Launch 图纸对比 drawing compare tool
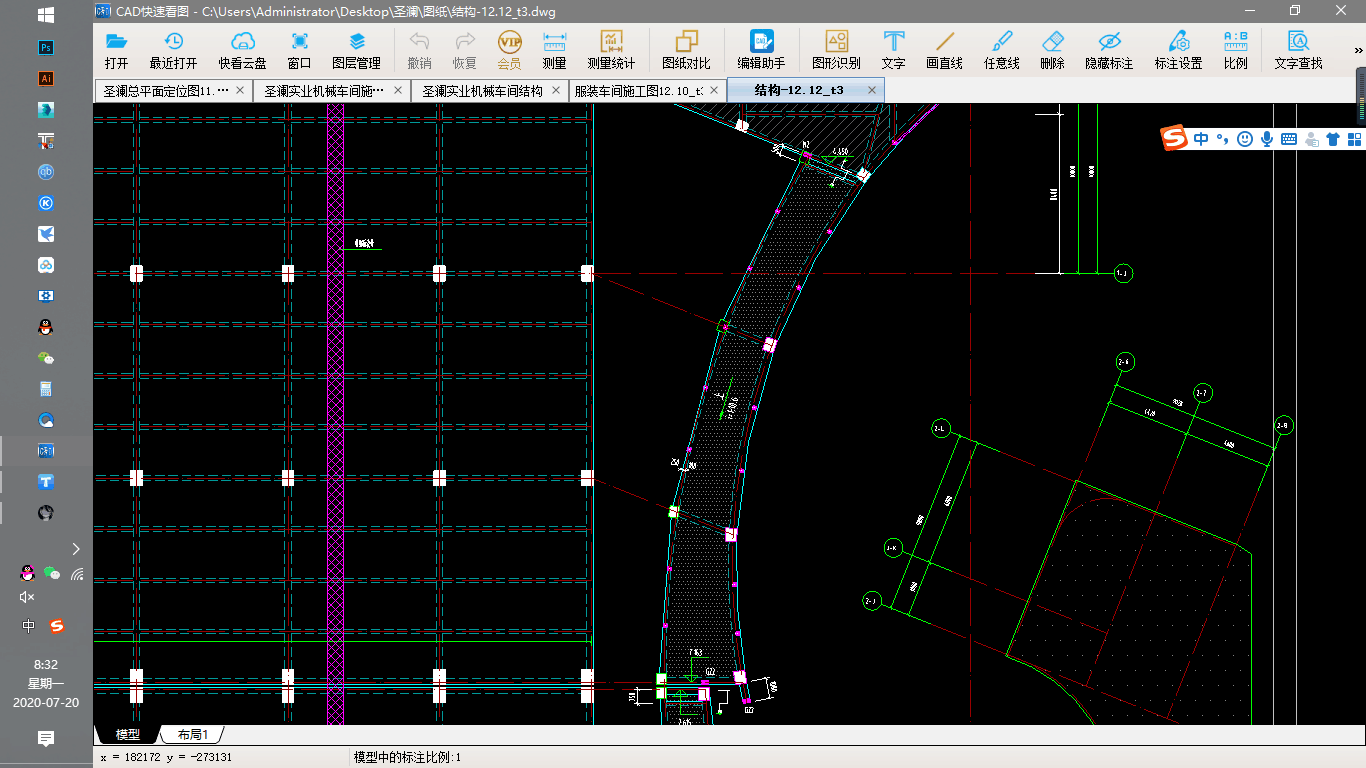 686,49
